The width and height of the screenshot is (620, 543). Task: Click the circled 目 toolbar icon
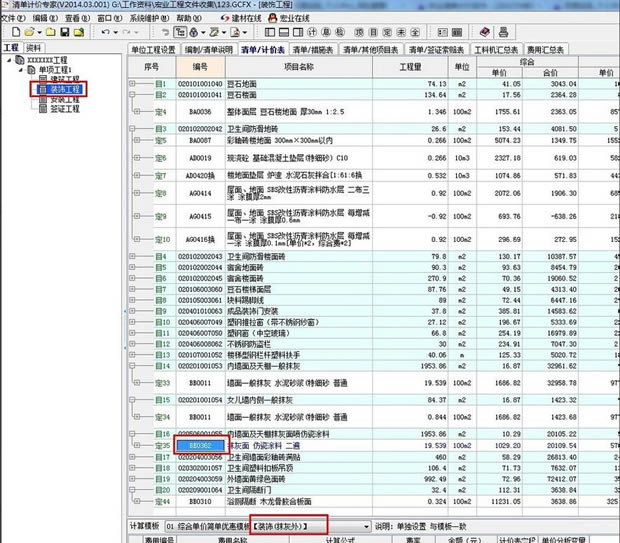[373, 32]
